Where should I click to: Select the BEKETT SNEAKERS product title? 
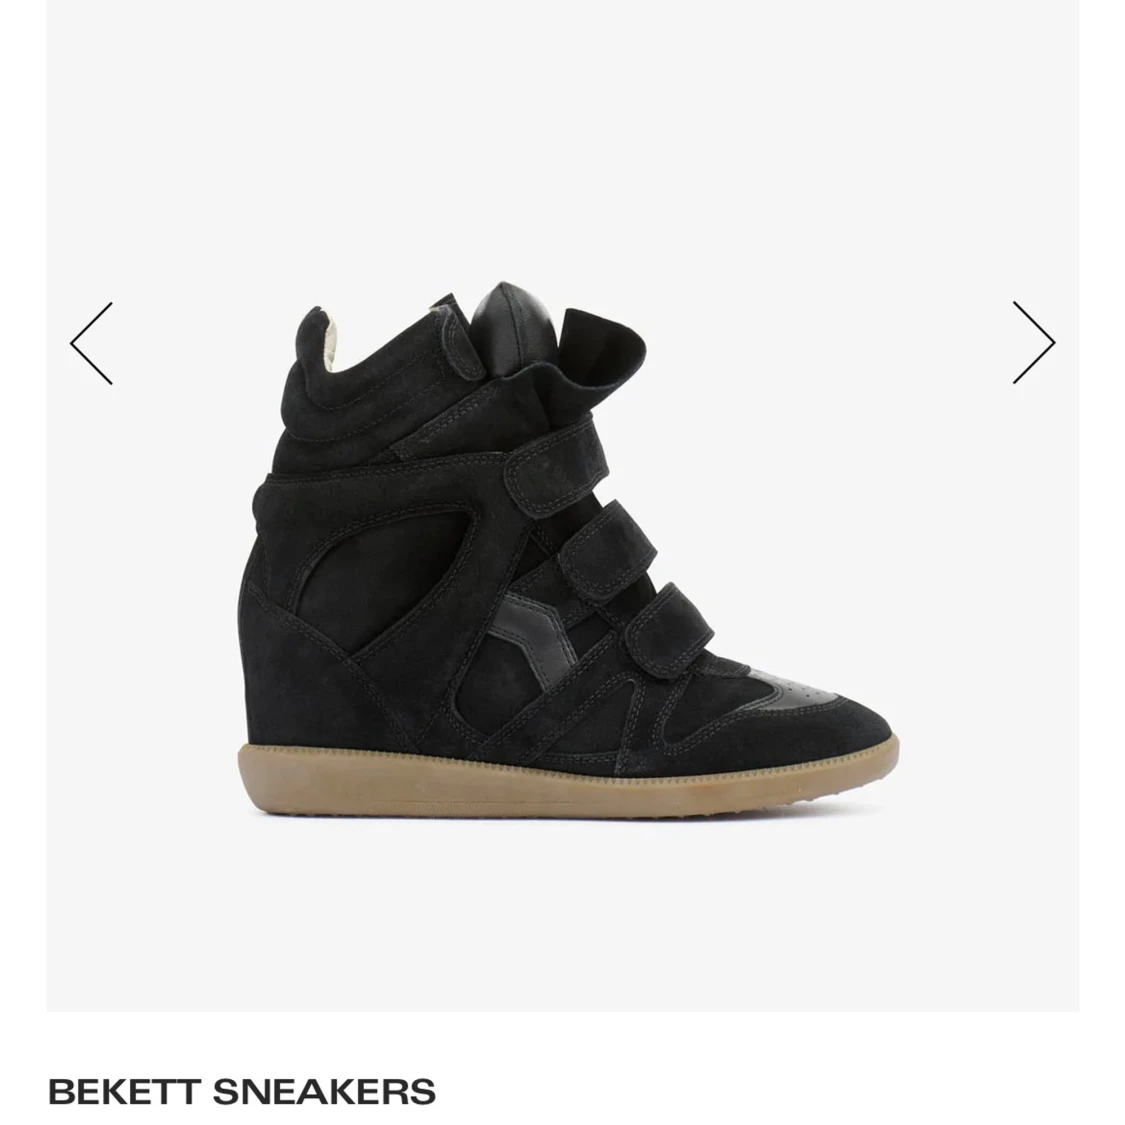242,1091
